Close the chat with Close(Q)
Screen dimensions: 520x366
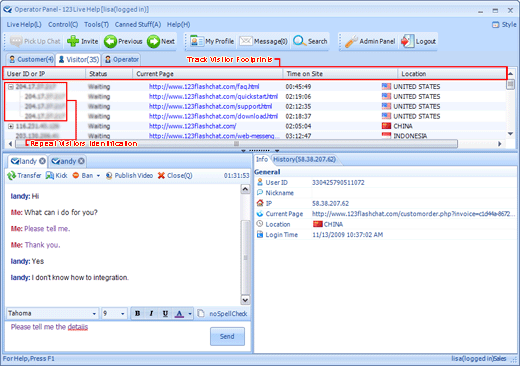click(175, 175)
